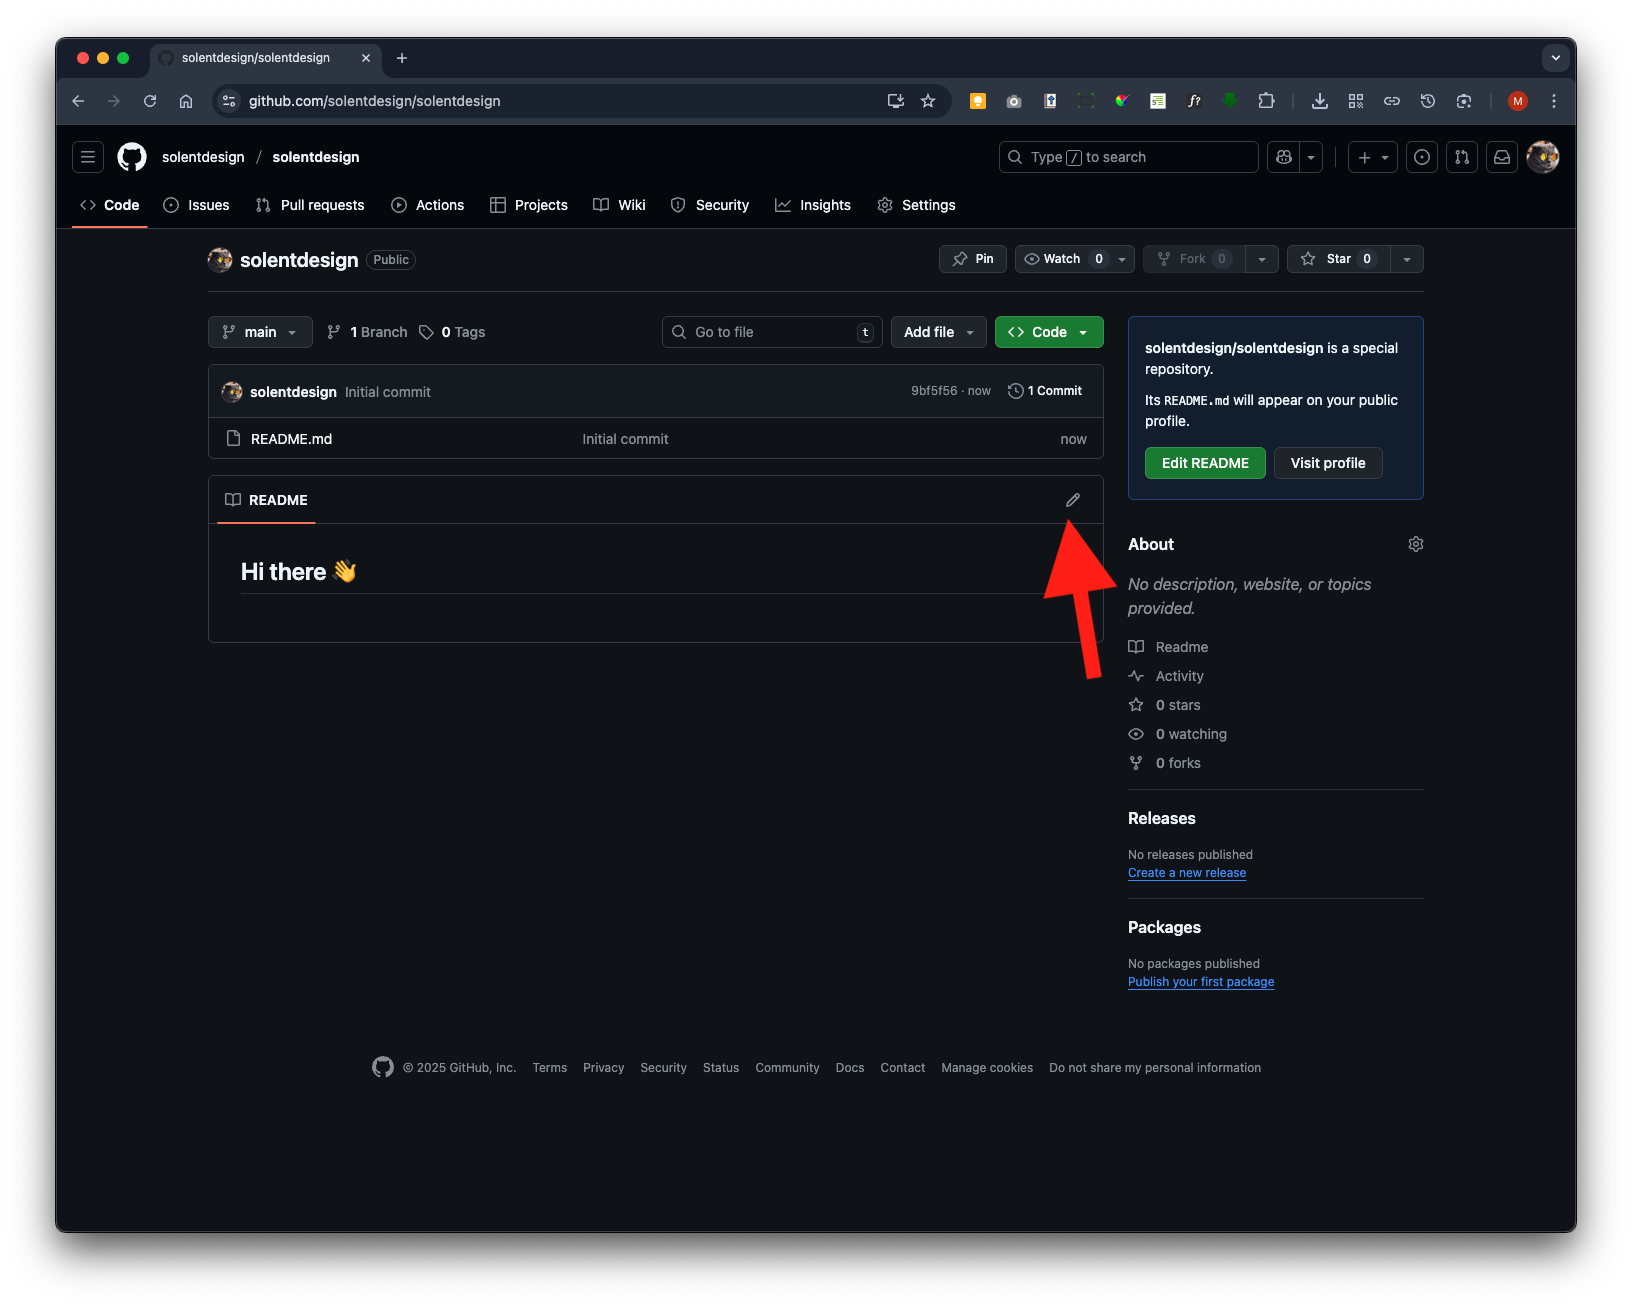Follow the Create a new release link
This screenshot has width=1632, height=1306.
tap(1187, 873)
